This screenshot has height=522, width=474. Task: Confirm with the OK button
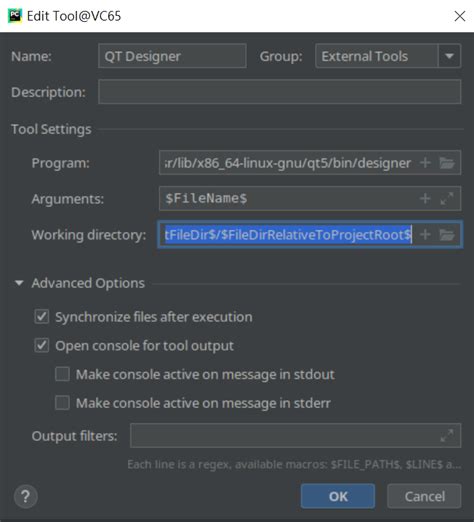coord(338,496)
